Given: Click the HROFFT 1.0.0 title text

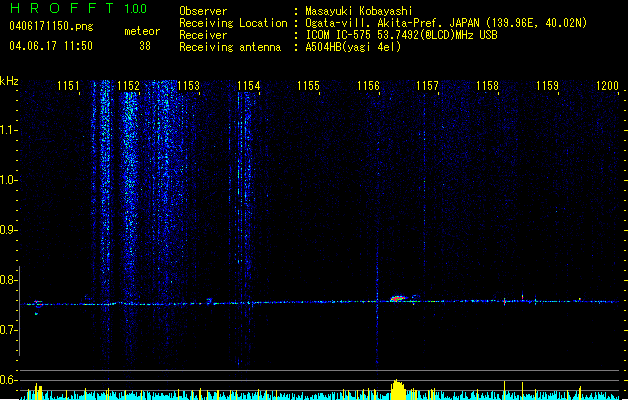Looking at the screenshot, I should click(x=79, y=8).
